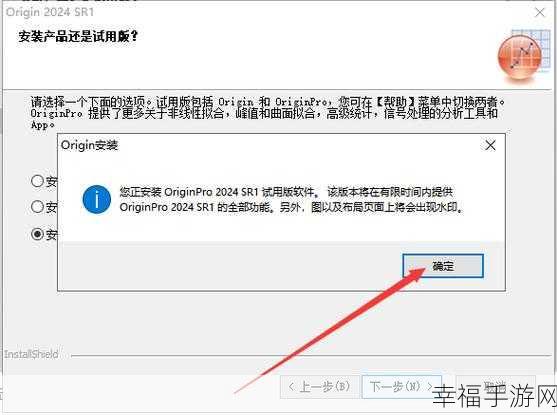Click the InstallShield label text

click(x=31, y=354)
